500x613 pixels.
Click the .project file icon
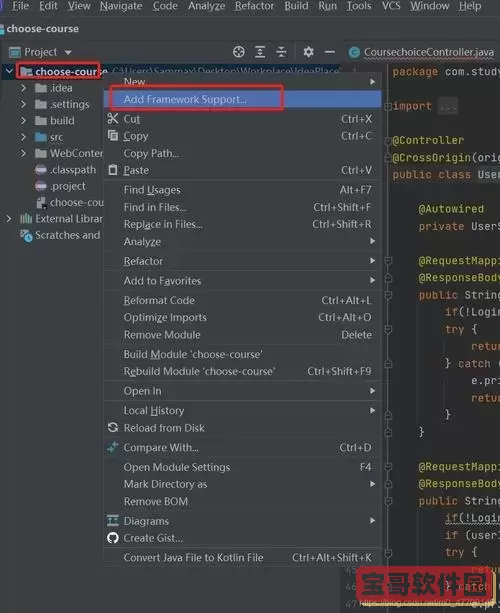tap(41, 186)
